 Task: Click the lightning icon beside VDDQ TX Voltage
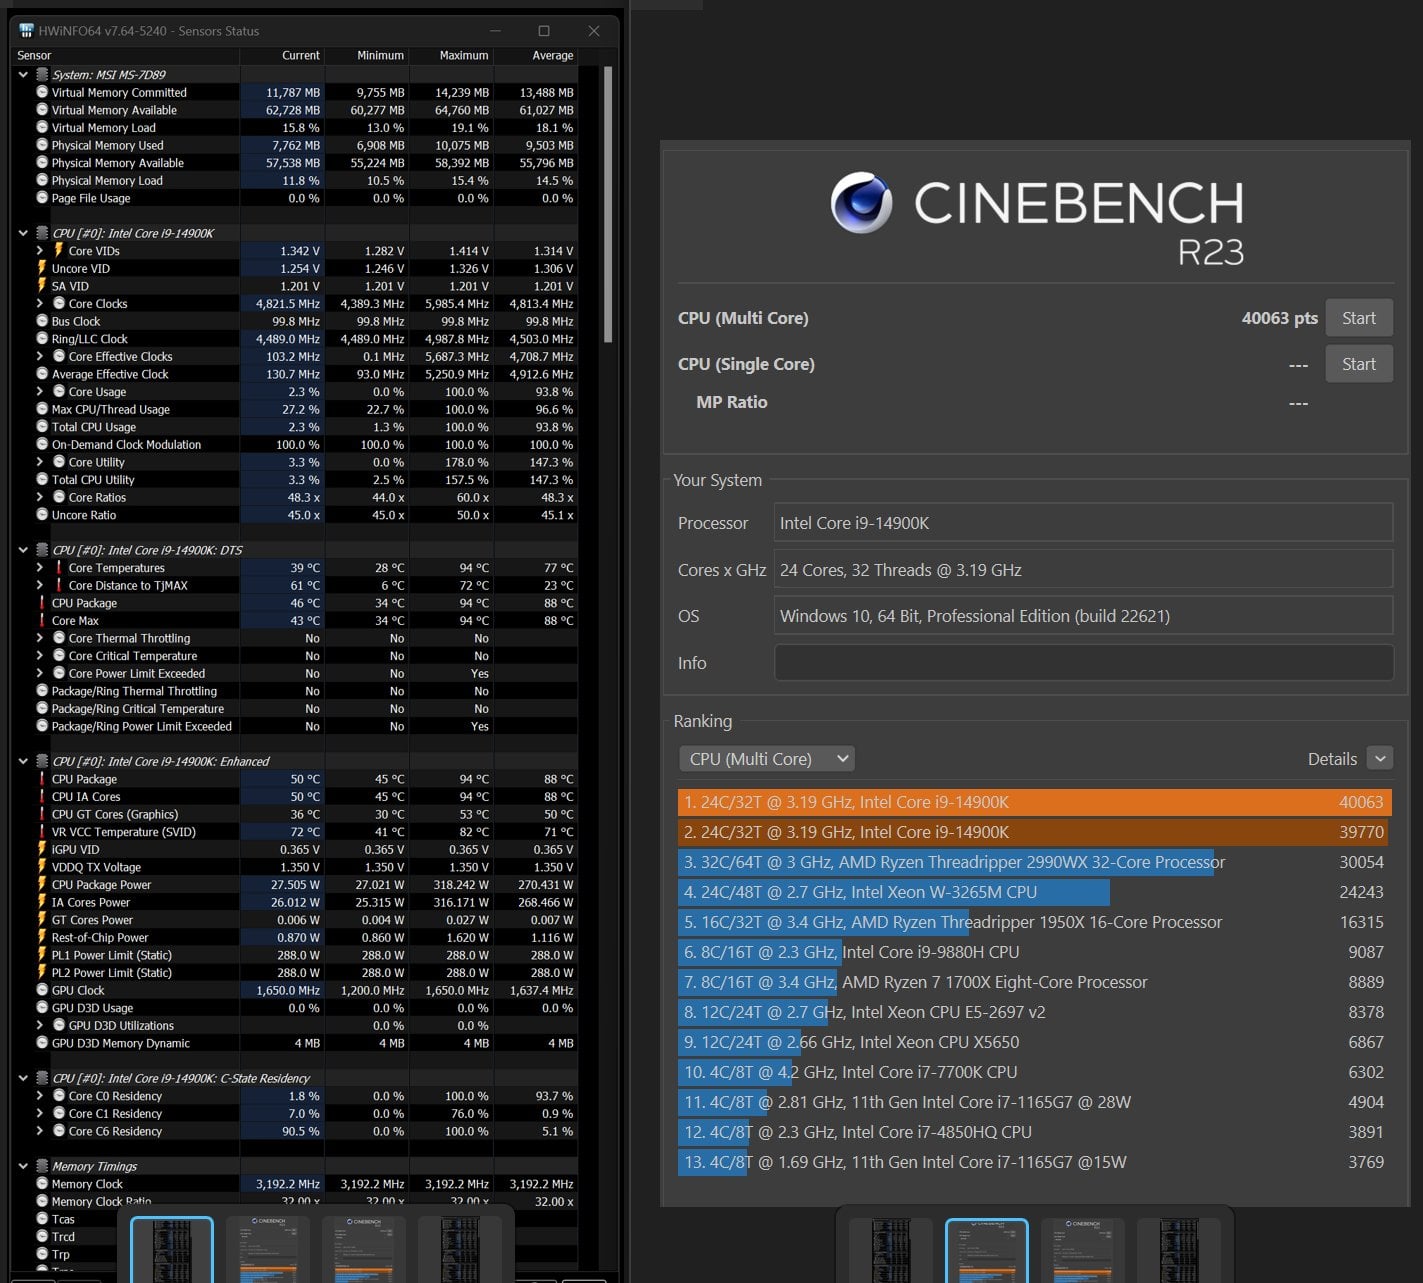click(x=42, y=867)
